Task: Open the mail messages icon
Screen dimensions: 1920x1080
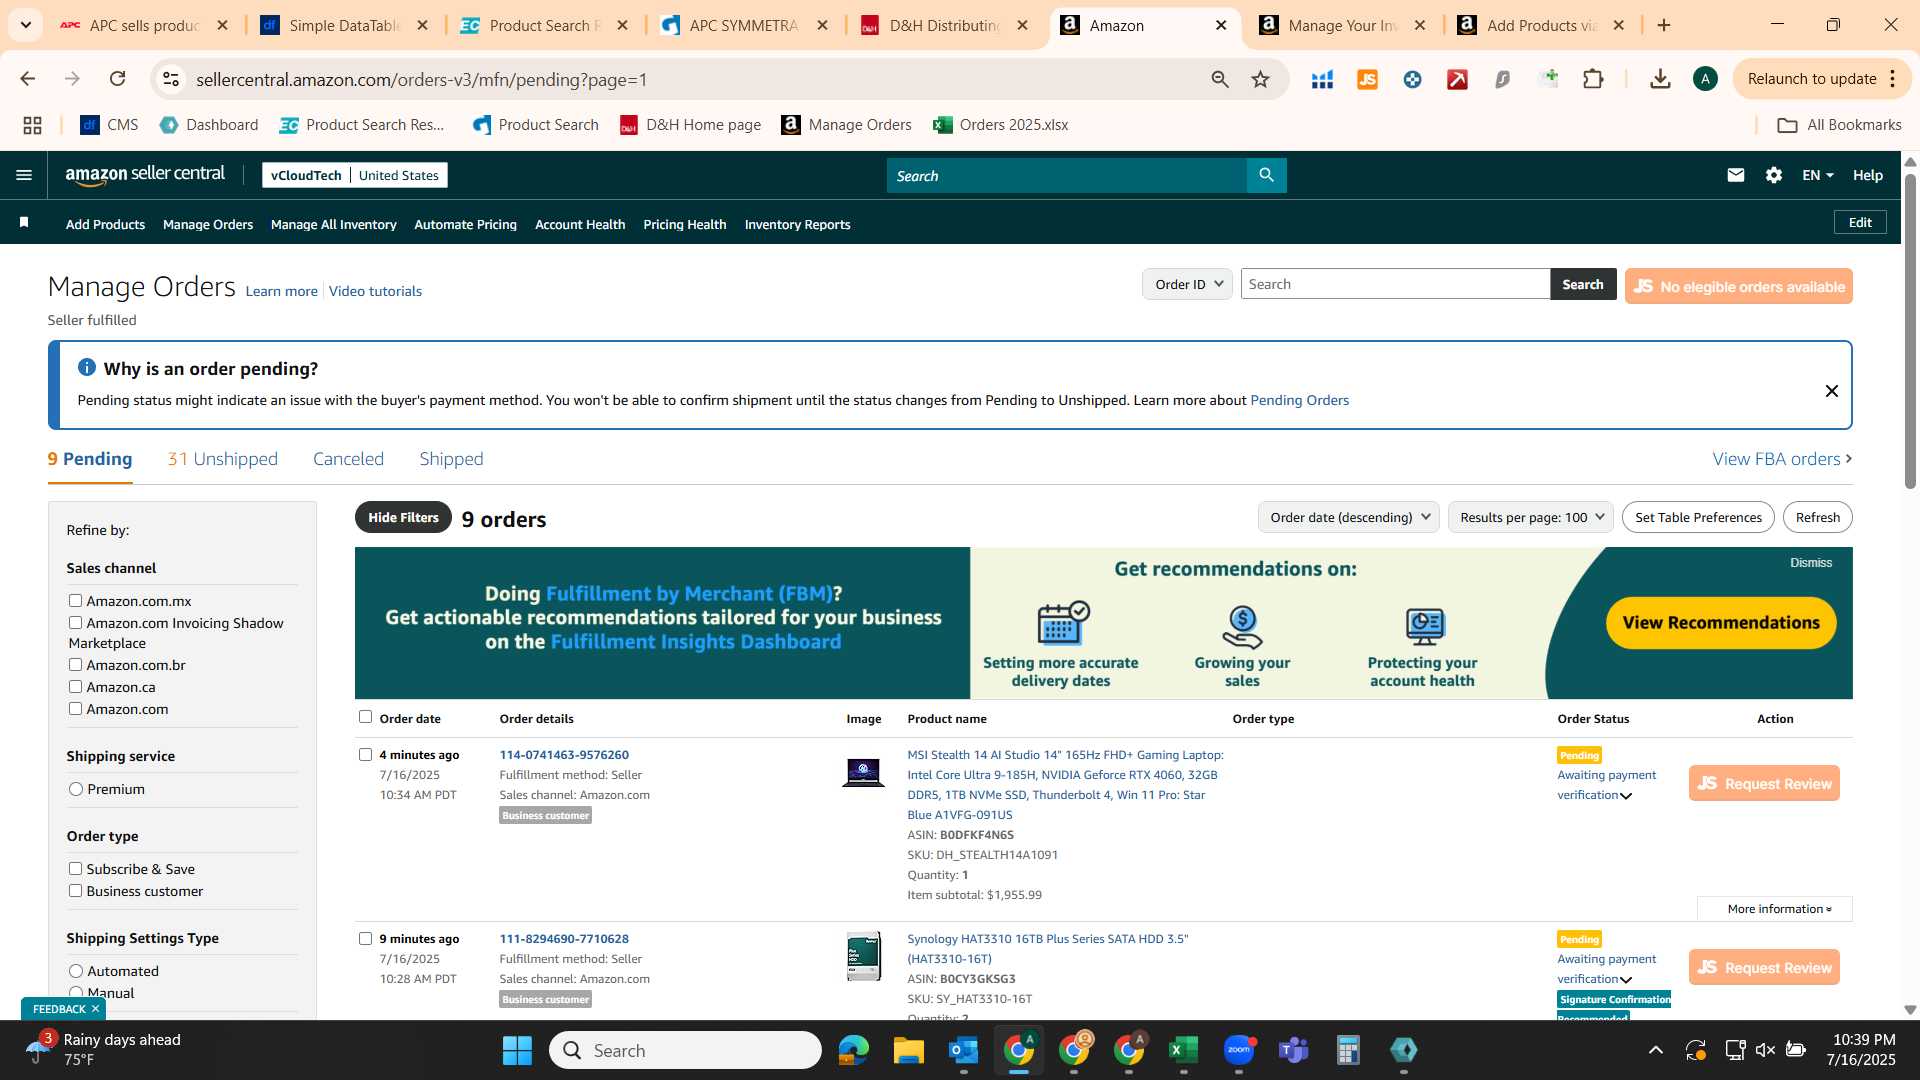Action: pos(1735,175)
